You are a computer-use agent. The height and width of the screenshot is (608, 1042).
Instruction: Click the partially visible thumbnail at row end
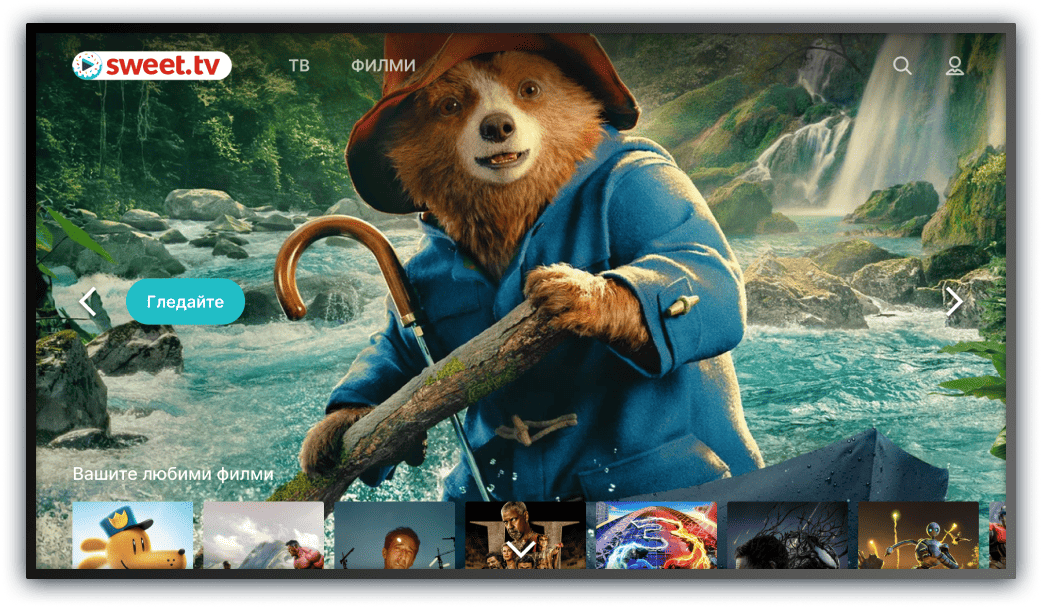click(x=997, y=535)
